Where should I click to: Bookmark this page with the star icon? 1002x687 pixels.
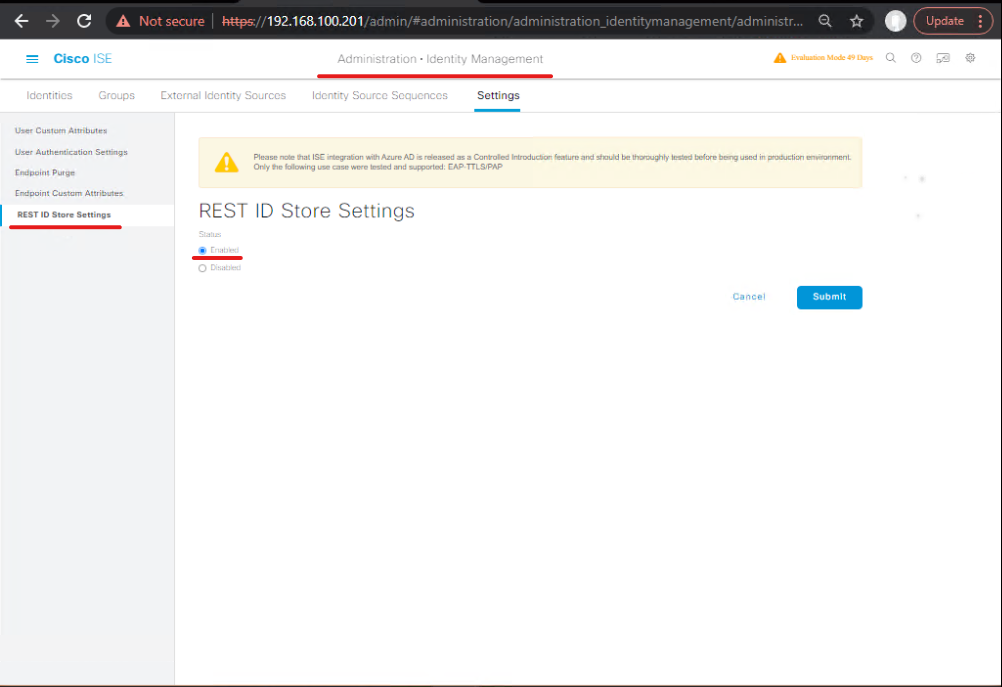click(856, 21)
